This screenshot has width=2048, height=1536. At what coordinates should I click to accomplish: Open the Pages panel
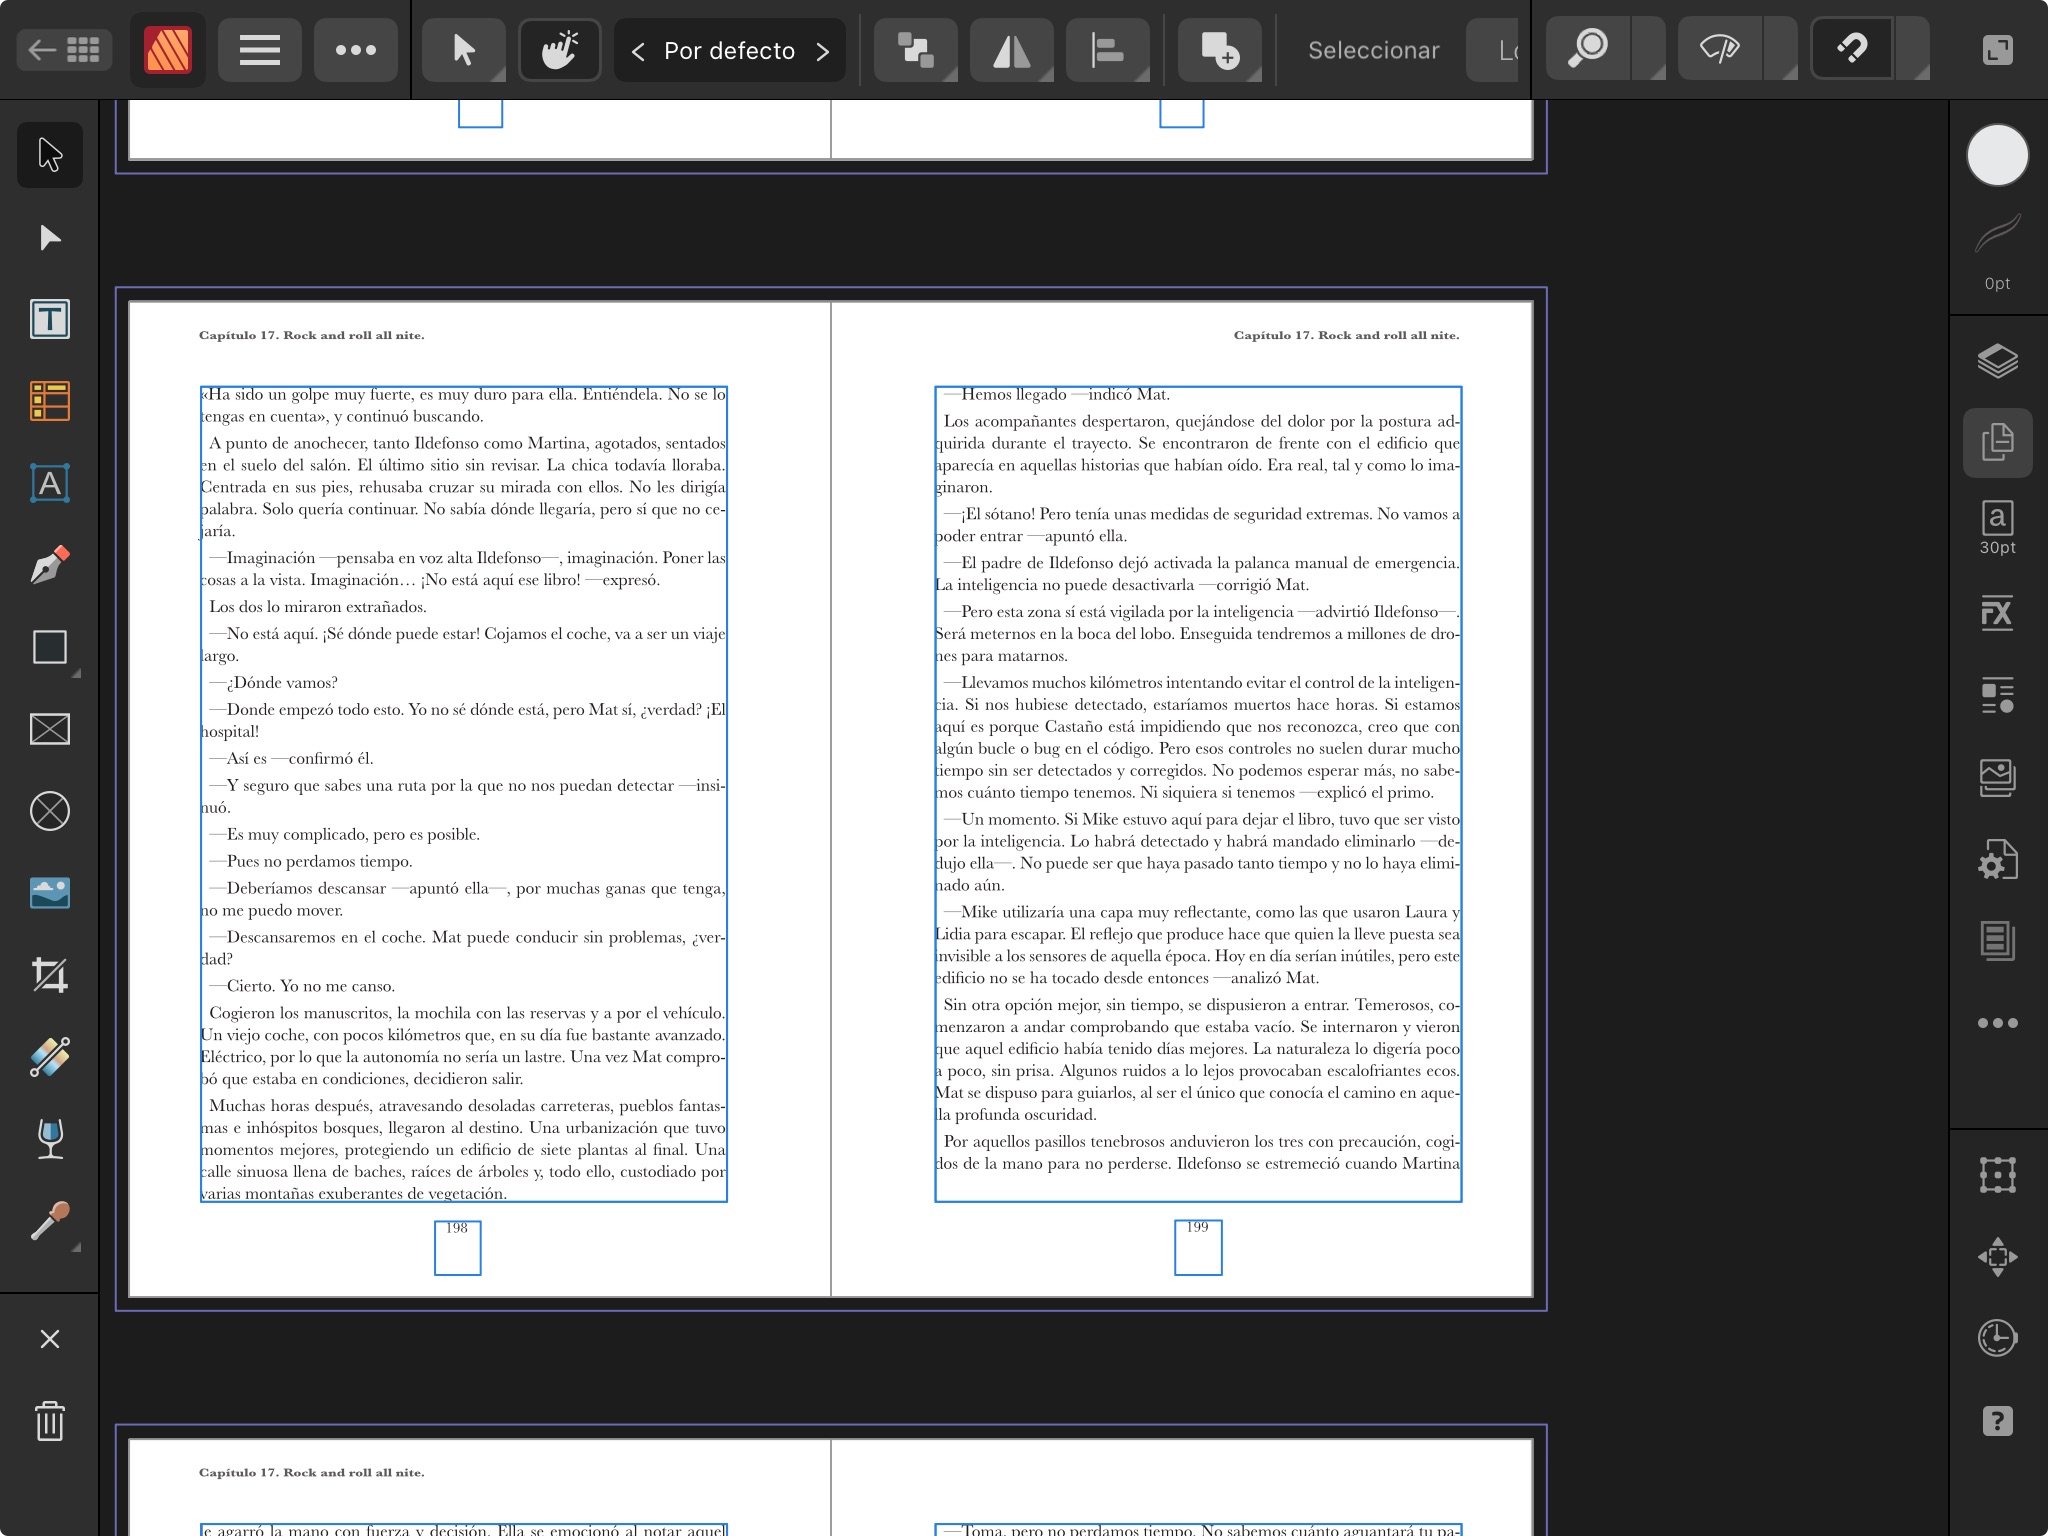coord(1997,442)
